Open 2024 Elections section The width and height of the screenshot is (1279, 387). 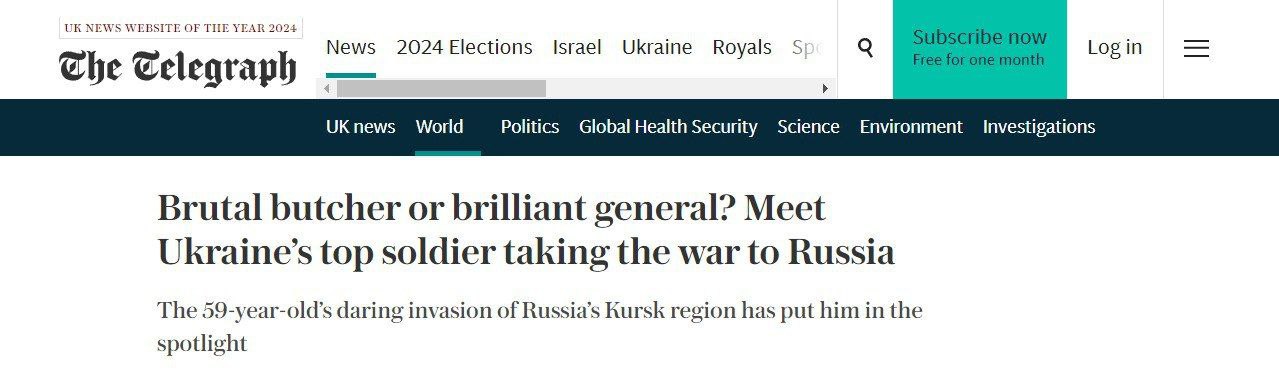tap(464, 47)
